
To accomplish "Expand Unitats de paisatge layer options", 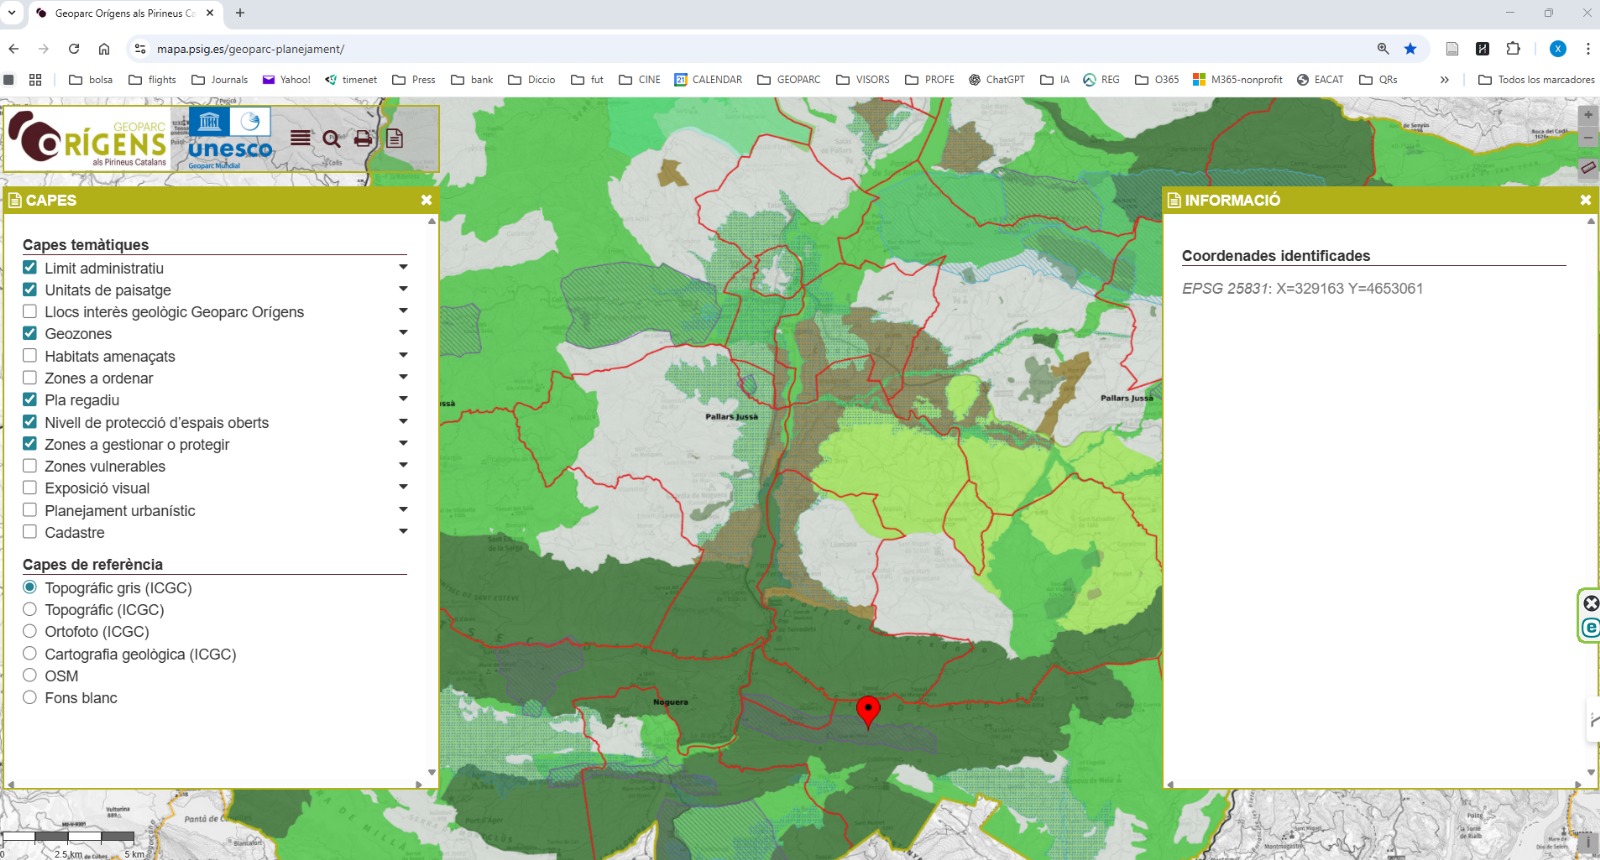I will (x=403, y=289).
